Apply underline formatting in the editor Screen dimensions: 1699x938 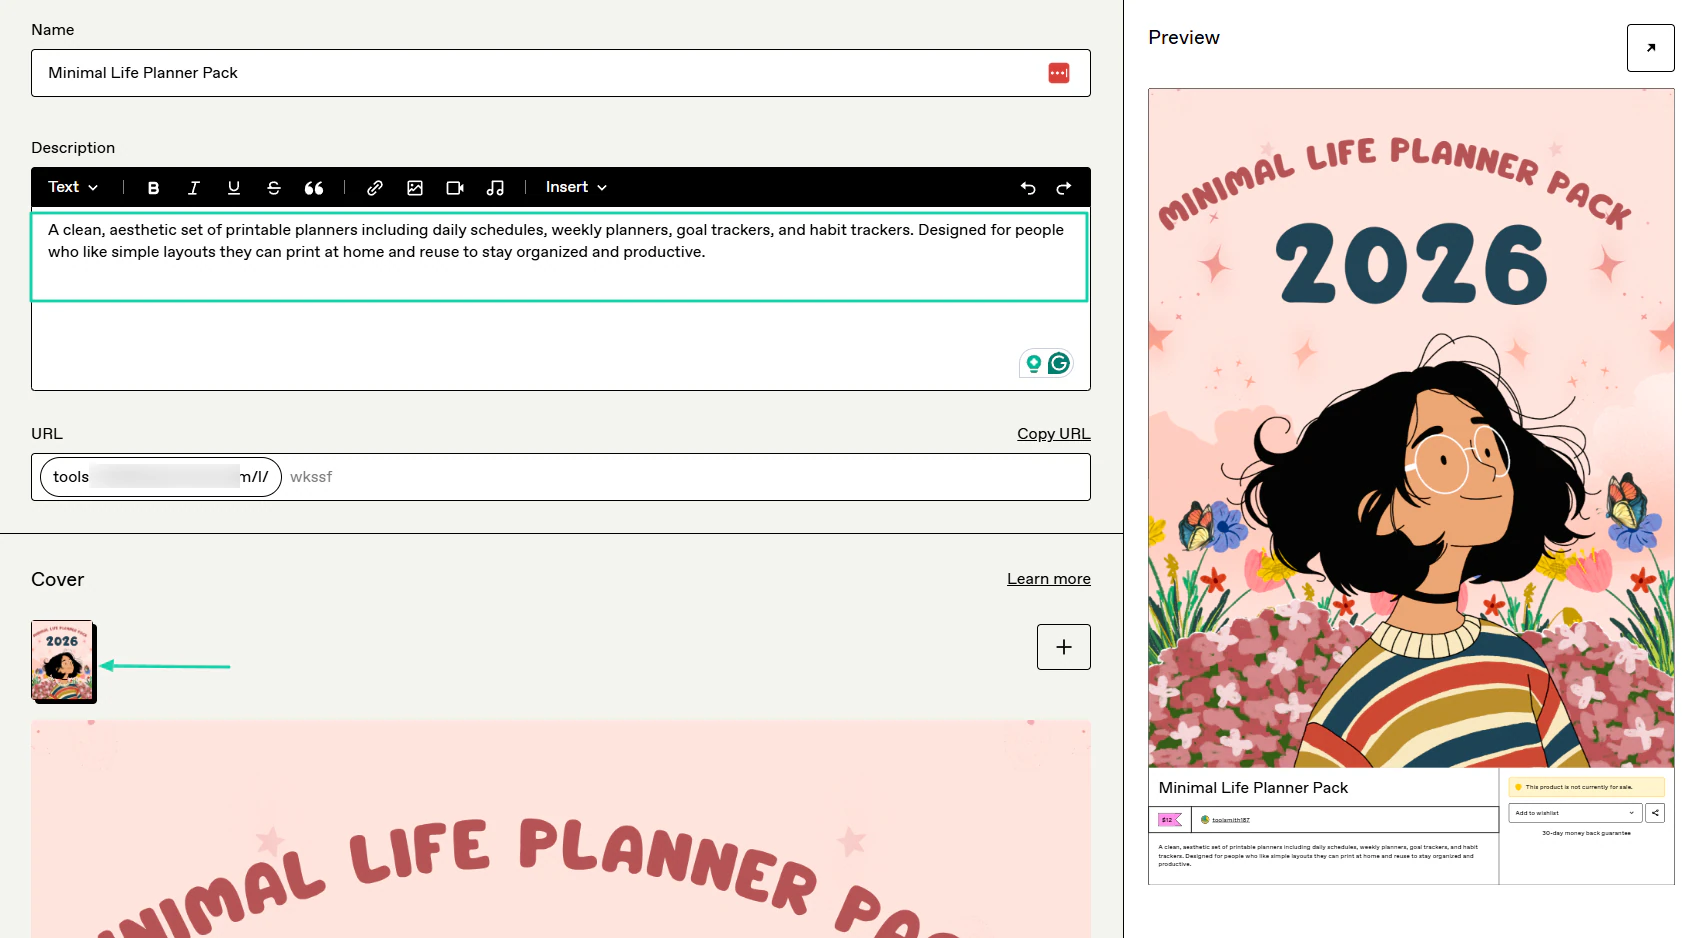tap(234, 188)
